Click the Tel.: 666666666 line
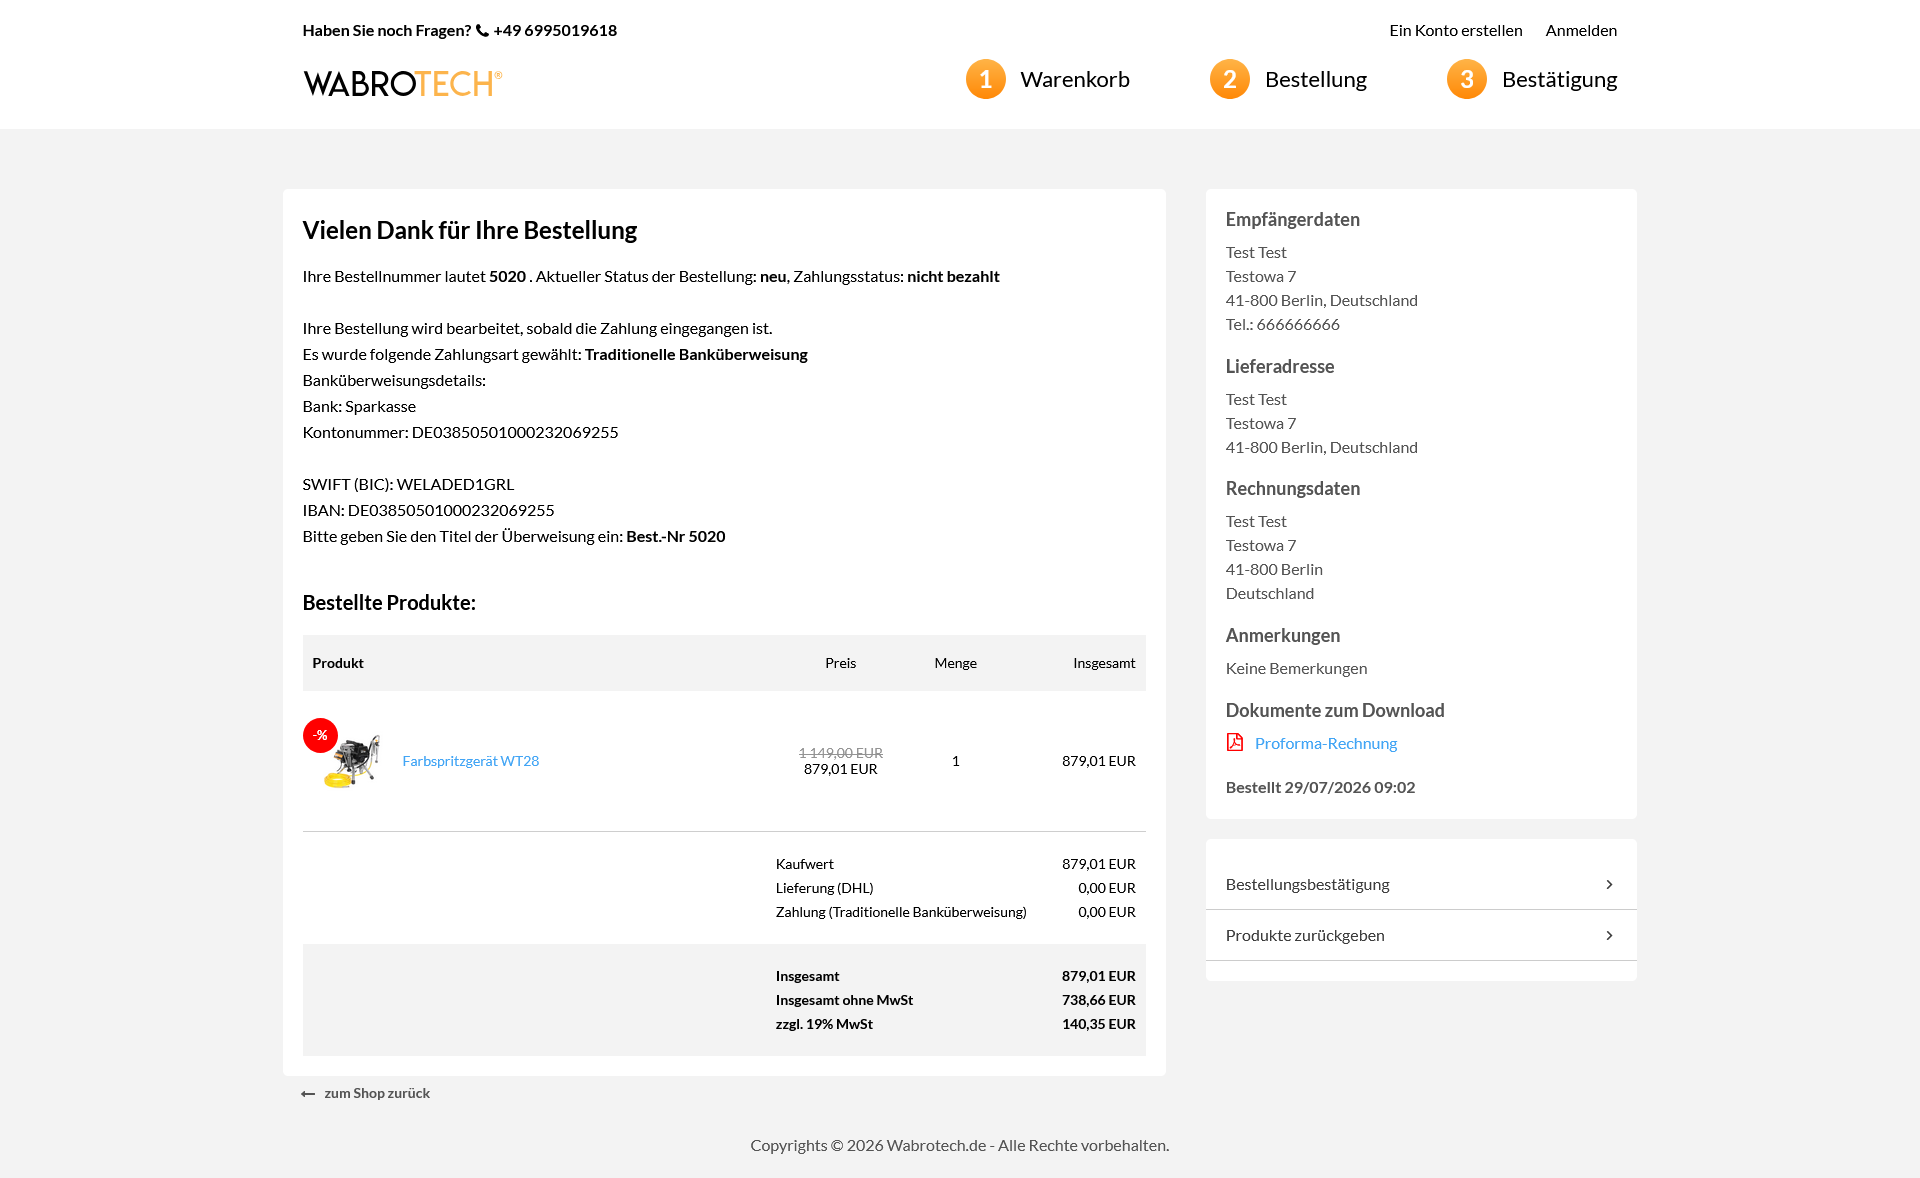The image size is (1920, 1178). 1282,324
